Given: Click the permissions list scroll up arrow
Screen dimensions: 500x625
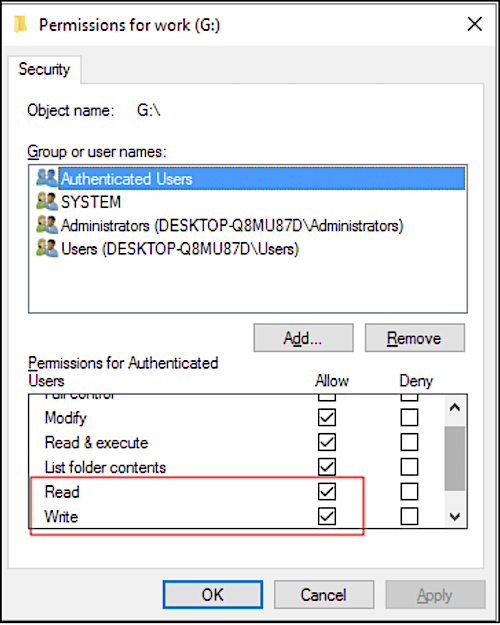Looking at the screenshot, I should coord(455,407).
